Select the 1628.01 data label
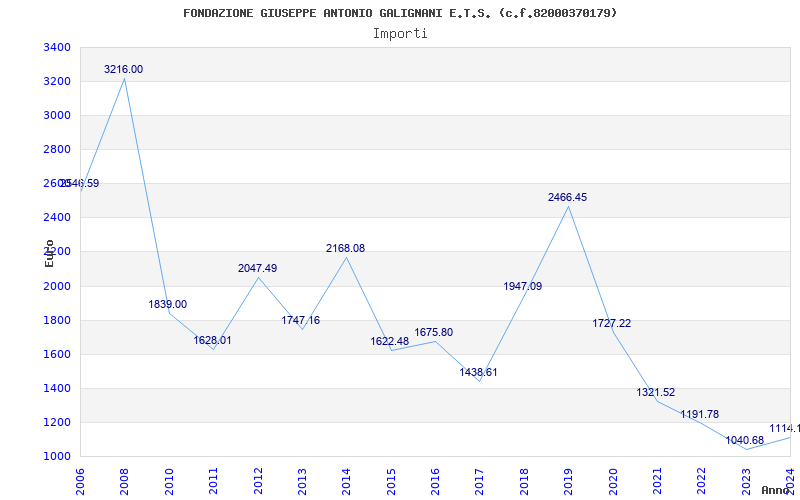This screenshot has height=500, width=800. [x=212, y=340]
